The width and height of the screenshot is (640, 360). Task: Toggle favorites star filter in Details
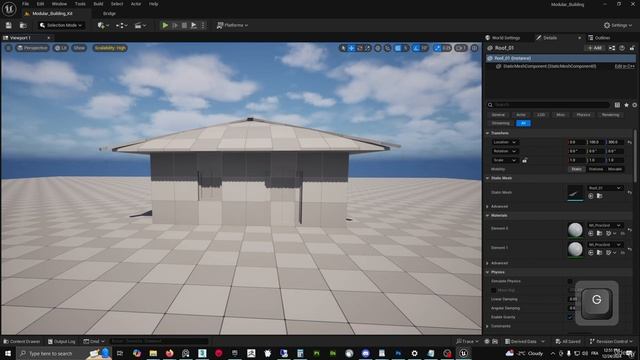[x=626, y=105]
